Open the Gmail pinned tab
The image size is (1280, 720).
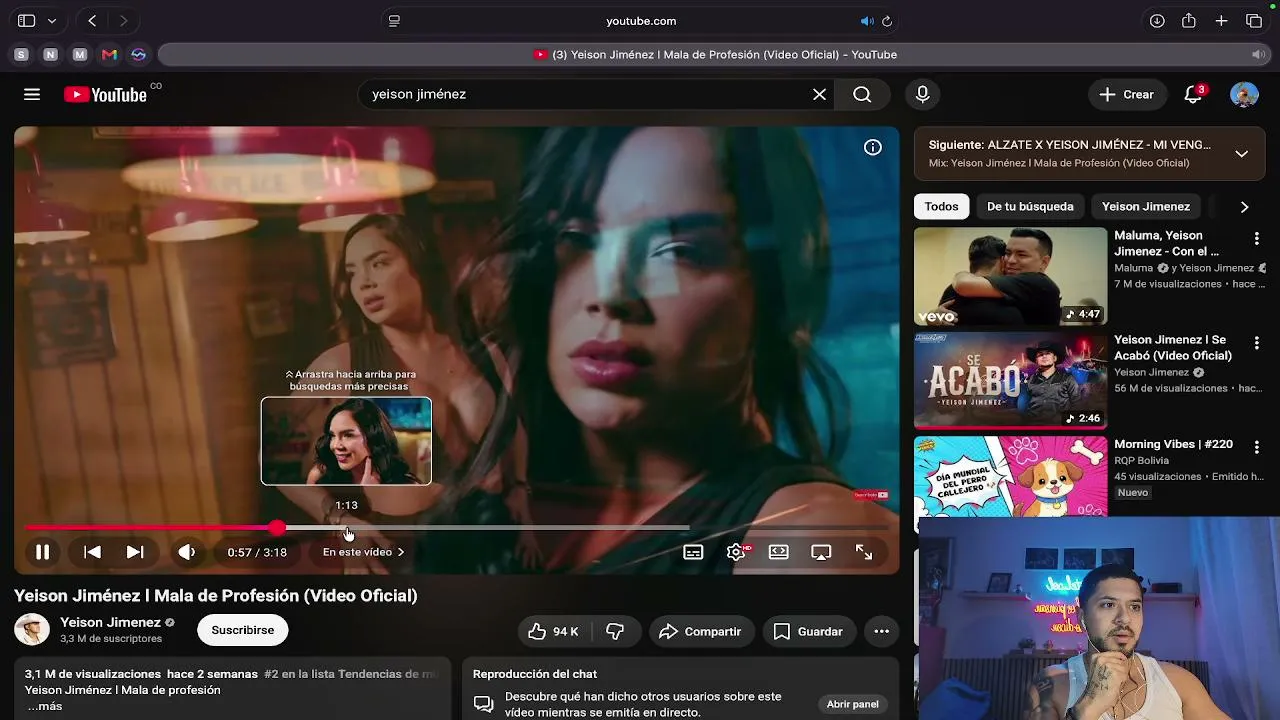pyautogui.click(x=109, y=55)
